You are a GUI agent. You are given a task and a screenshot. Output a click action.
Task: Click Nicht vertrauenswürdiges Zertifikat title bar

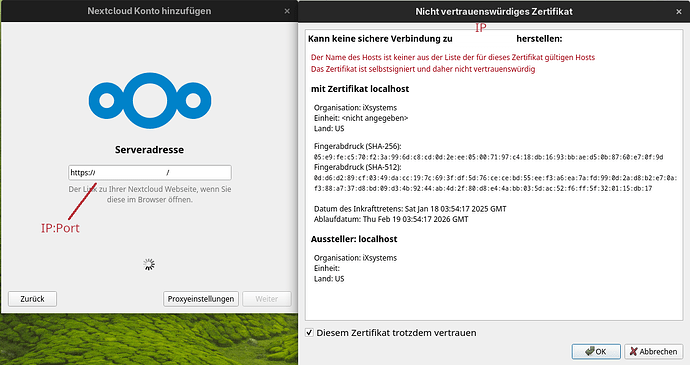(494, 11)
